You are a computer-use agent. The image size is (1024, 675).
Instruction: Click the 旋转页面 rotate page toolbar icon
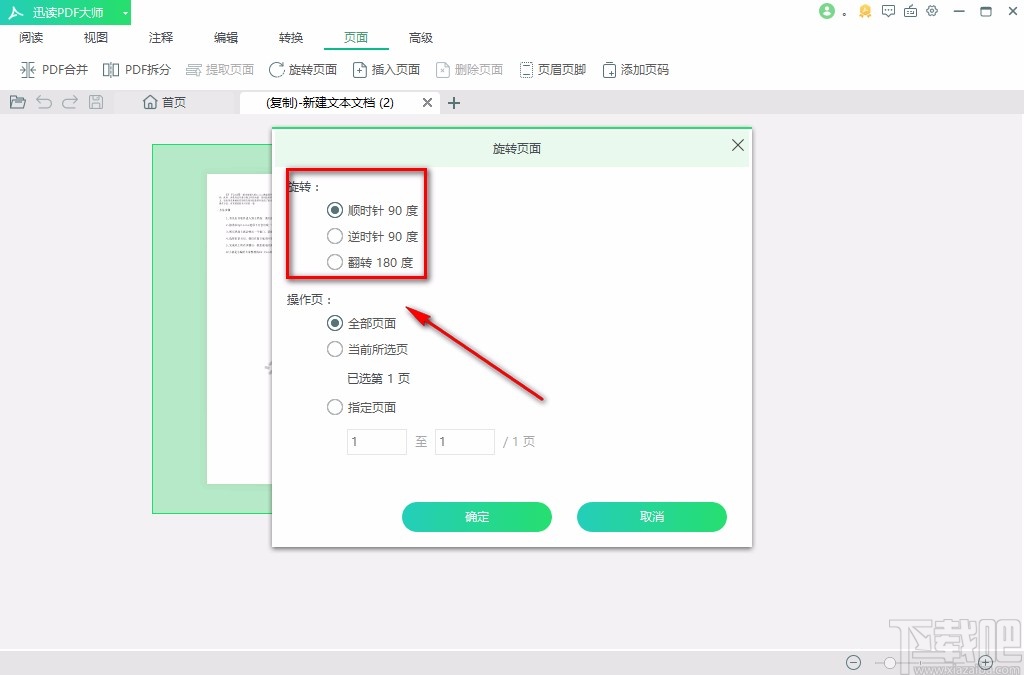[x=302, y=69]
